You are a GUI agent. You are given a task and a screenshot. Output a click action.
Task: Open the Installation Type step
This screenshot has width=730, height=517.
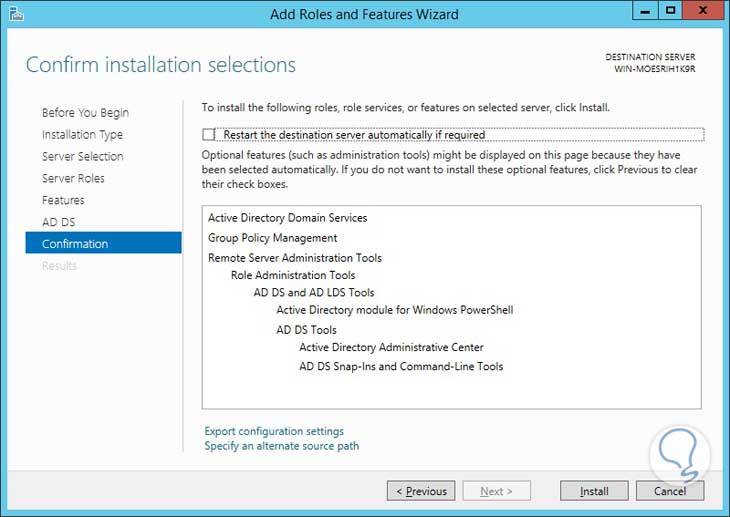(82, 135)
